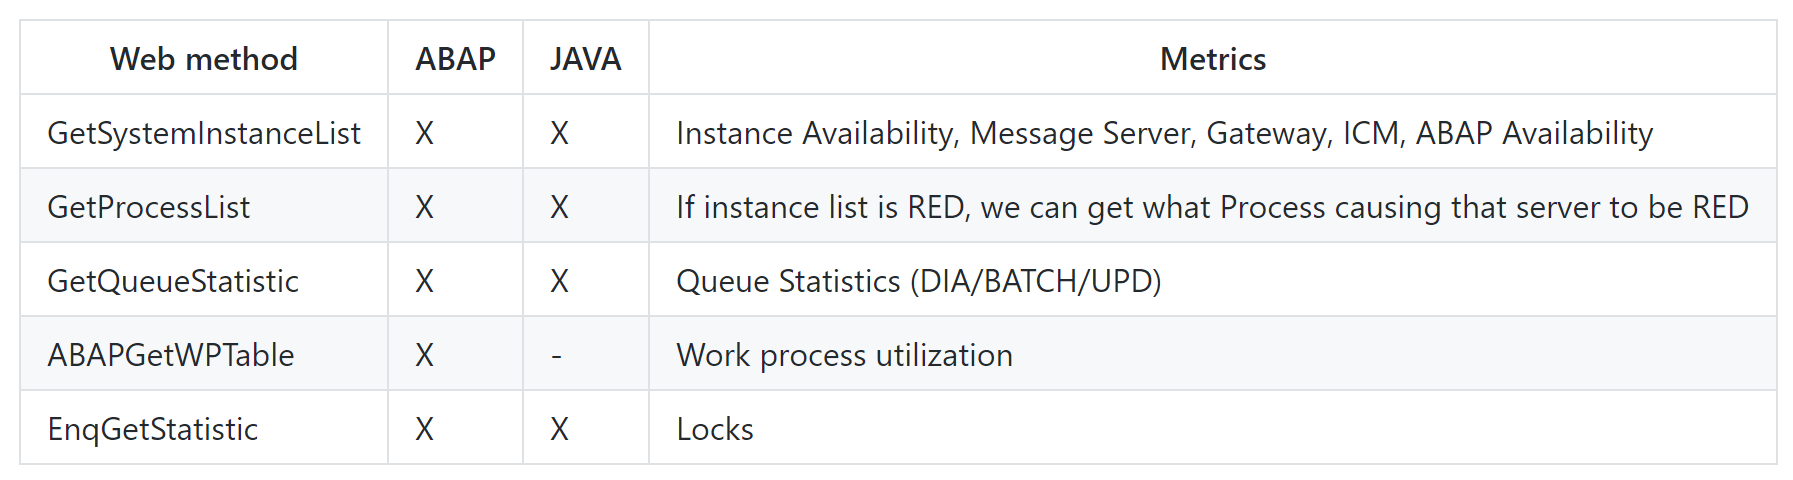The height and width of the screenshot is (480, 1793).
Task: Click the Queue Statistics (DIA/BATCH/UPD) text
Action: 919,281
